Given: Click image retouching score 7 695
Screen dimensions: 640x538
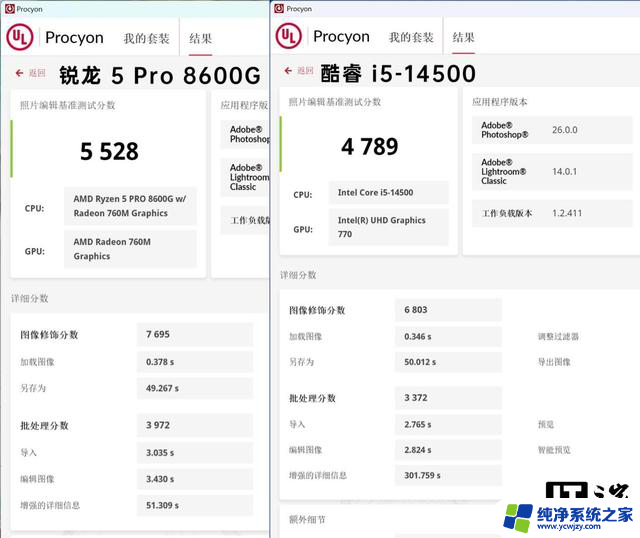Looking at the screenshot, I should click(195, 334).
